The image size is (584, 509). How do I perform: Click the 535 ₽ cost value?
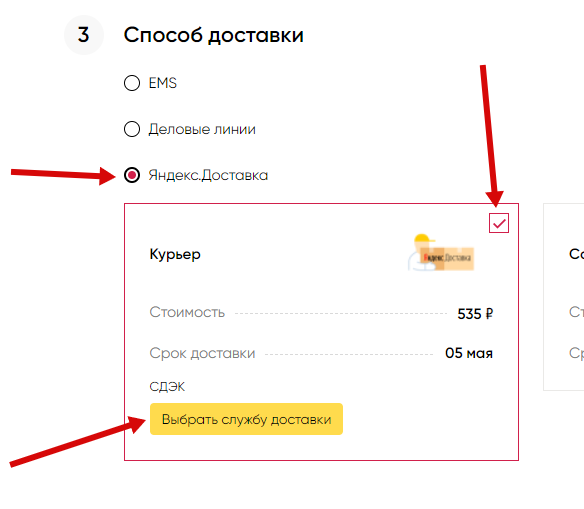(x=475, y=314)
